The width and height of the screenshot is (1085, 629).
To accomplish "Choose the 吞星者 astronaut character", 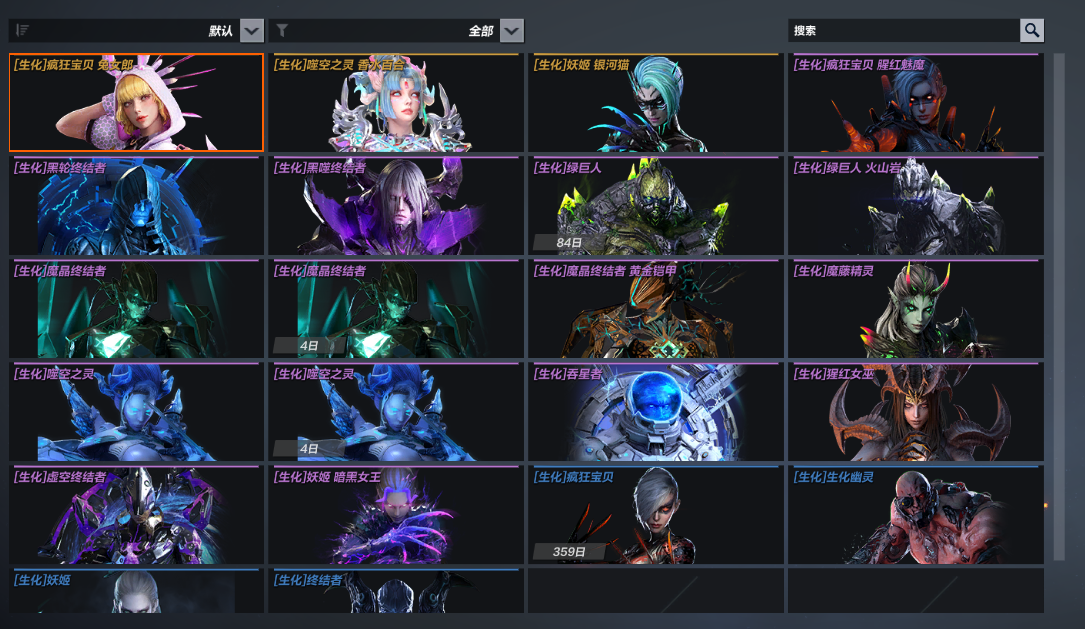I will point(656,412).
